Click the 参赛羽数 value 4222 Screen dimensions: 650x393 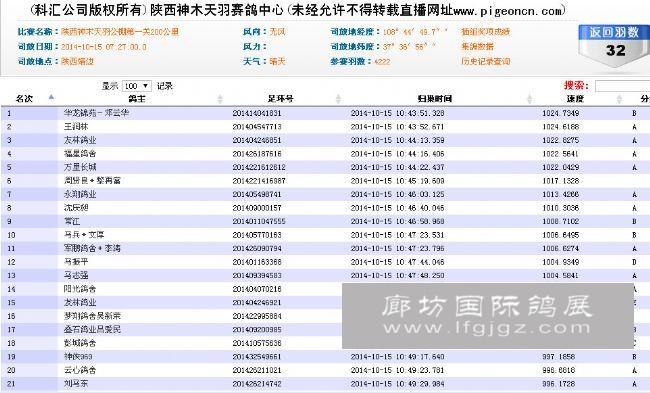click(x=382, y=62)
